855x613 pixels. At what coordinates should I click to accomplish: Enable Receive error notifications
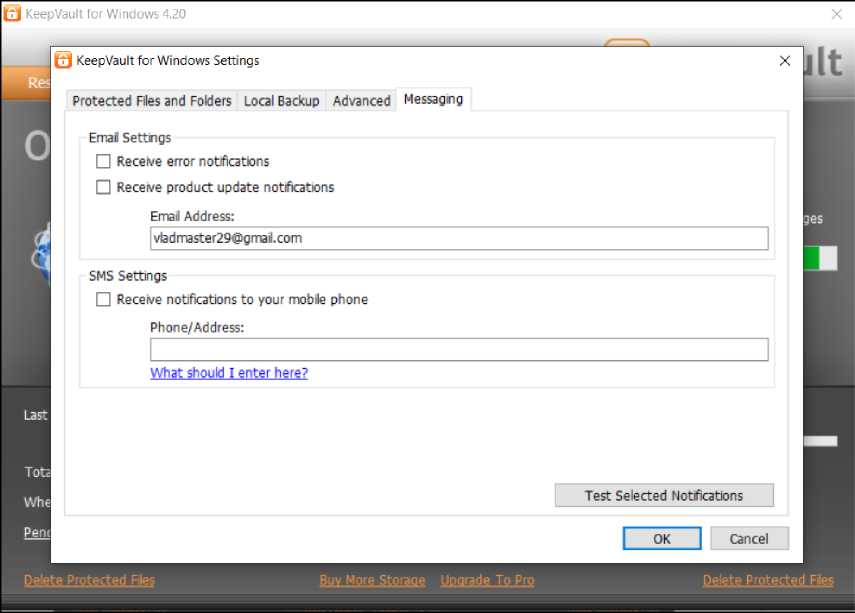[x=103, y=161]
